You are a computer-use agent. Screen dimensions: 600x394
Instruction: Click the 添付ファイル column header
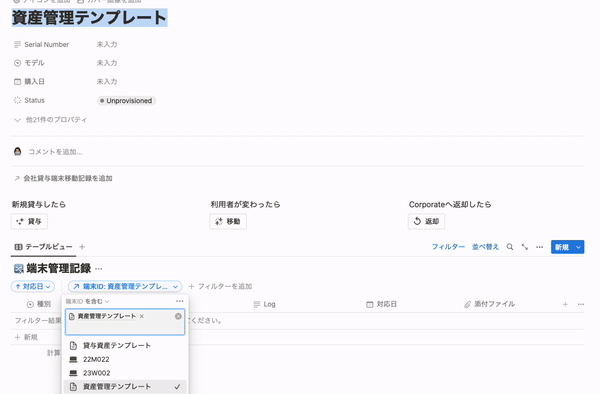point(489,304)
